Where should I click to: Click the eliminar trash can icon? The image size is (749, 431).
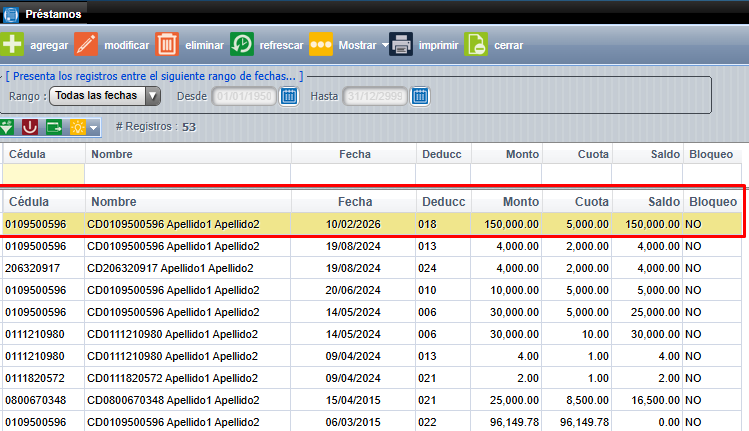click(167, 45)
